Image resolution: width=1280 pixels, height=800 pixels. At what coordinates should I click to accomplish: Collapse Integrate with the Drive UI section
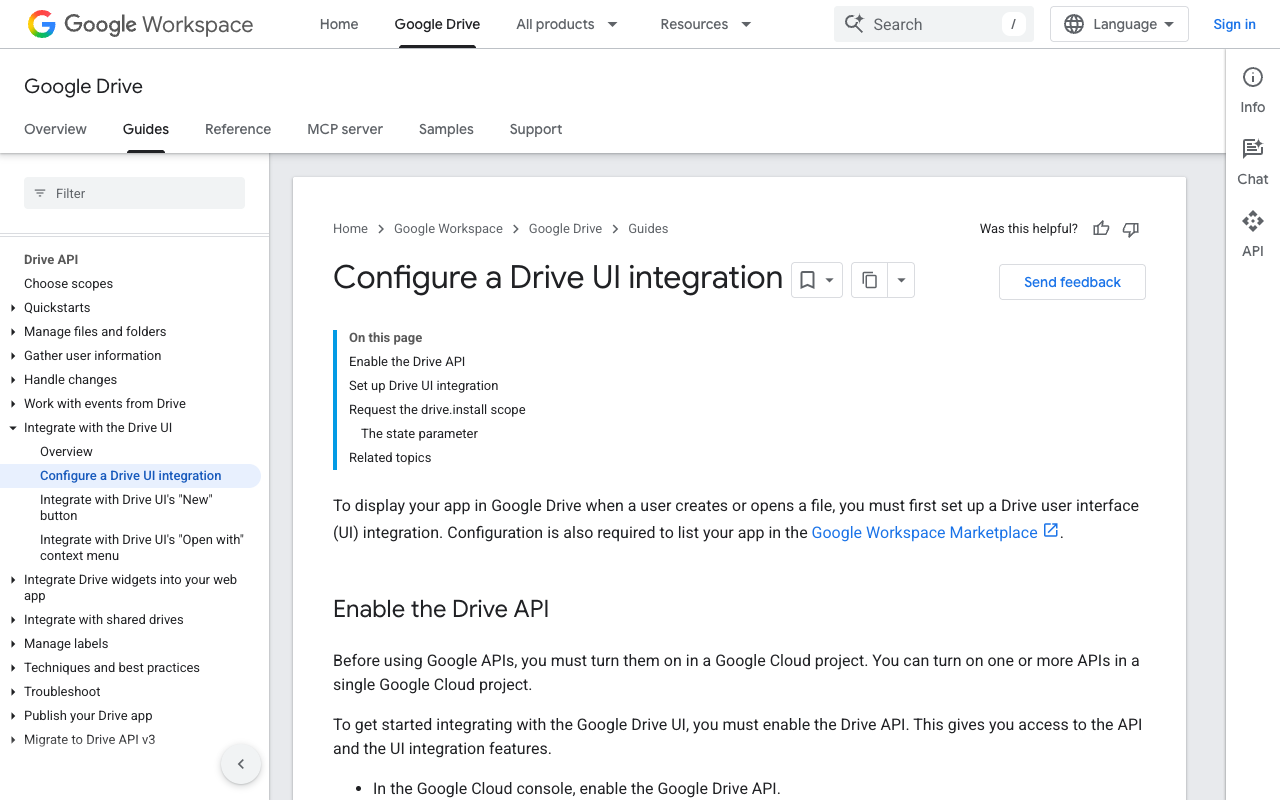(x=13, y=428)
